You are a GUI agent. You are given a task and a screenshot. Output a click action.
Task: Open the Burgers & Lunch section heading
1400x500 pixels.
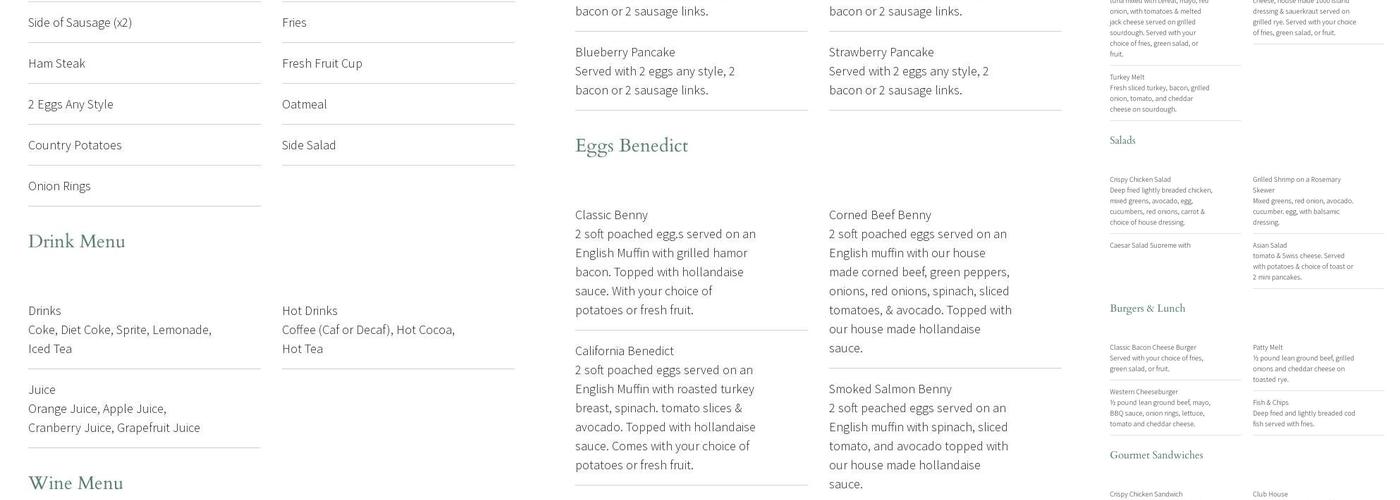coord(1147,309)
